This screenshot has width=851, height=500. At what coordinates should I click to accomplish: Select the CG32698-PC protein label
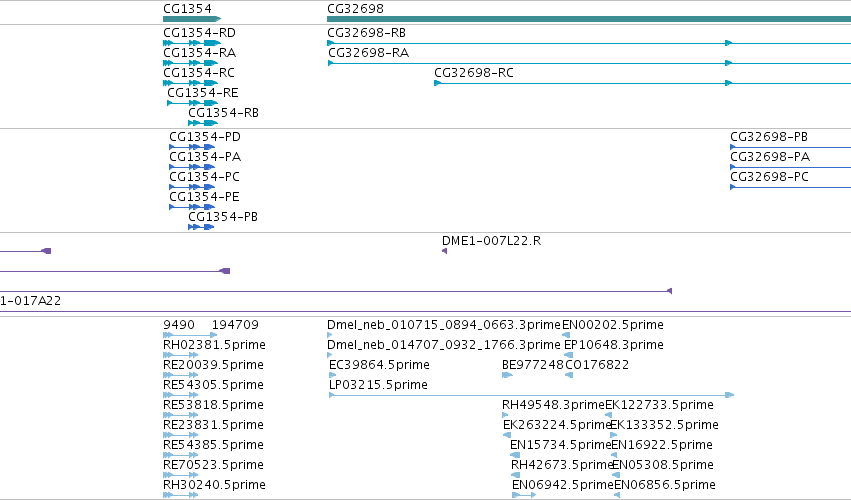tap(769, 177)
